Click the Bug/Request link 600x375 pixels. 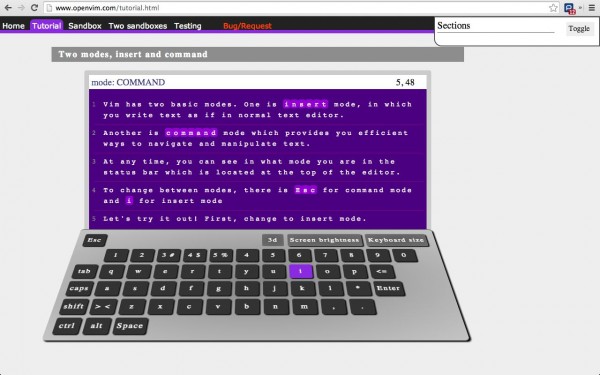[247, 26]
